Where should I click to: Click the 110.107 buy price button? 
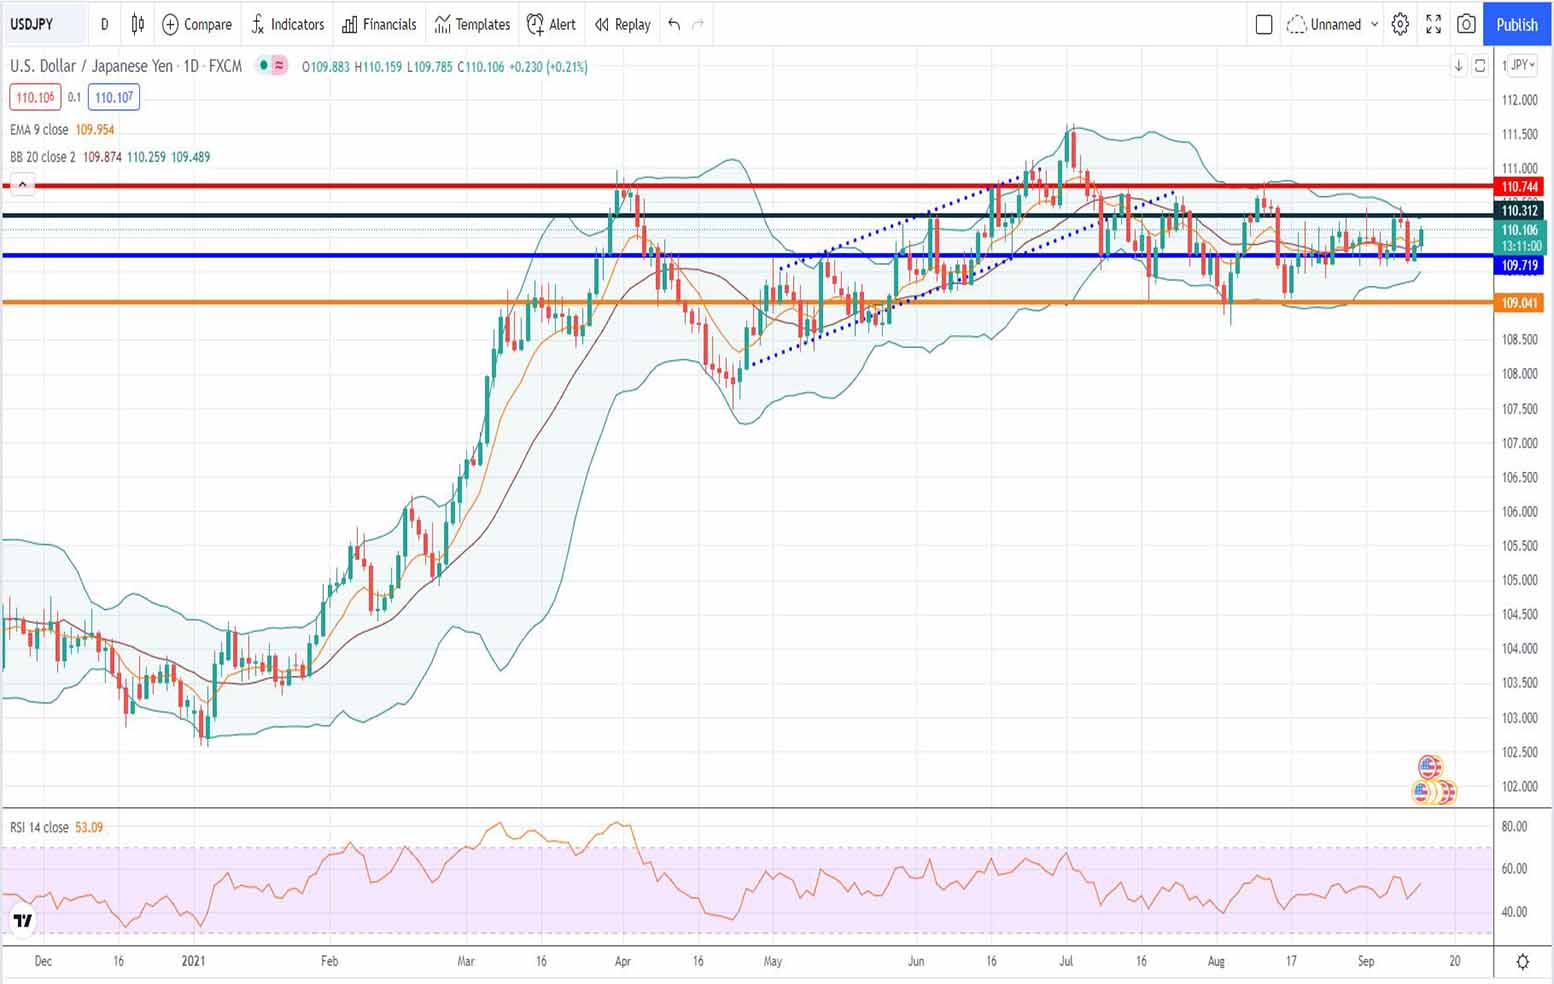point(114,97)
